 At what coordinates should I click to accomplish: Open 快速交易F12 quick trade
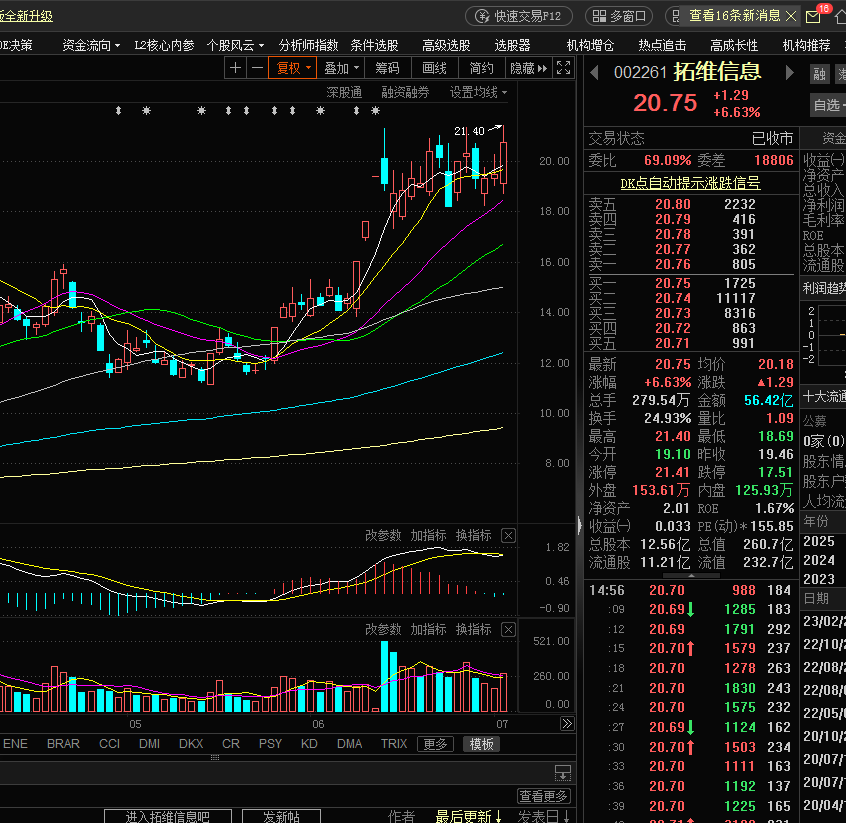click(x=519, y=16)
